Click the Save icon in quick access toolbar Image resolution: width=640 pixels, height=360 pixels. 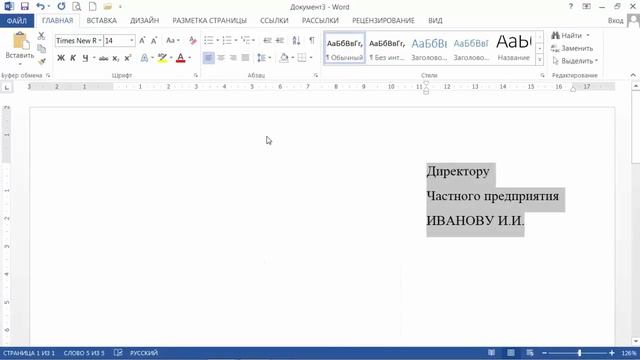click(x=24, y=7)
